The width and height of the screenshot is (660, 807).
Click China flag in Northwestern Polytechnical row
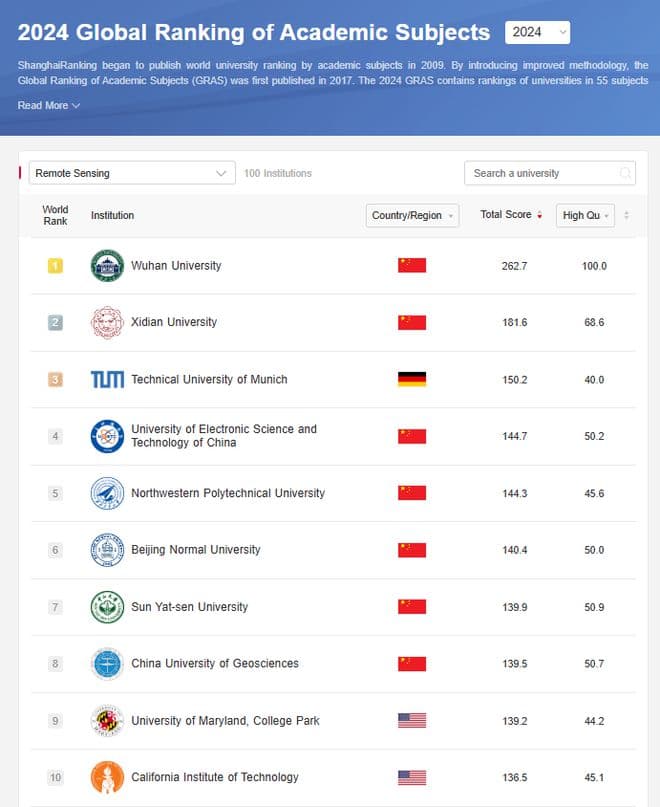click(412, 493)
